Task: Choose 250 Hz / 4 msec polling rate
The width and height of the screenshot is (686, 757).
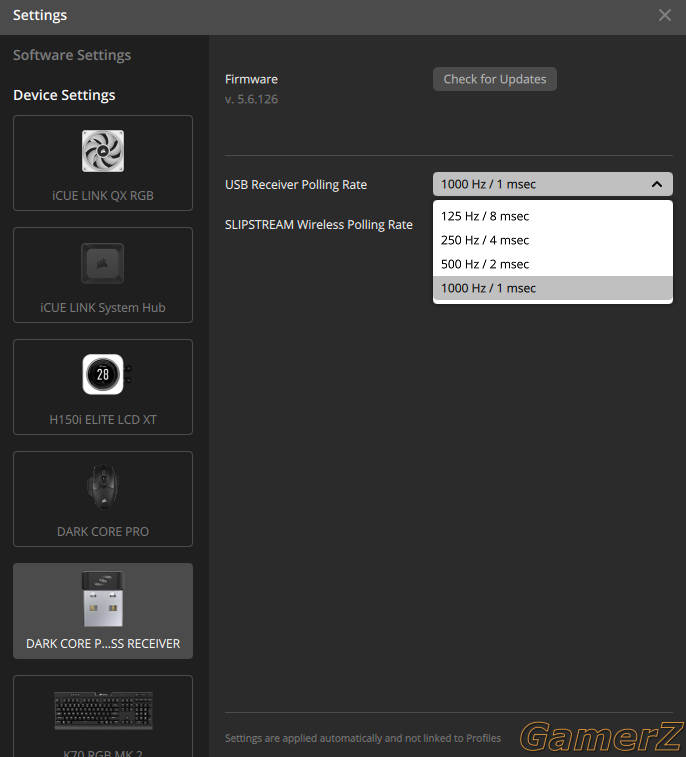Action: [553, 240]
